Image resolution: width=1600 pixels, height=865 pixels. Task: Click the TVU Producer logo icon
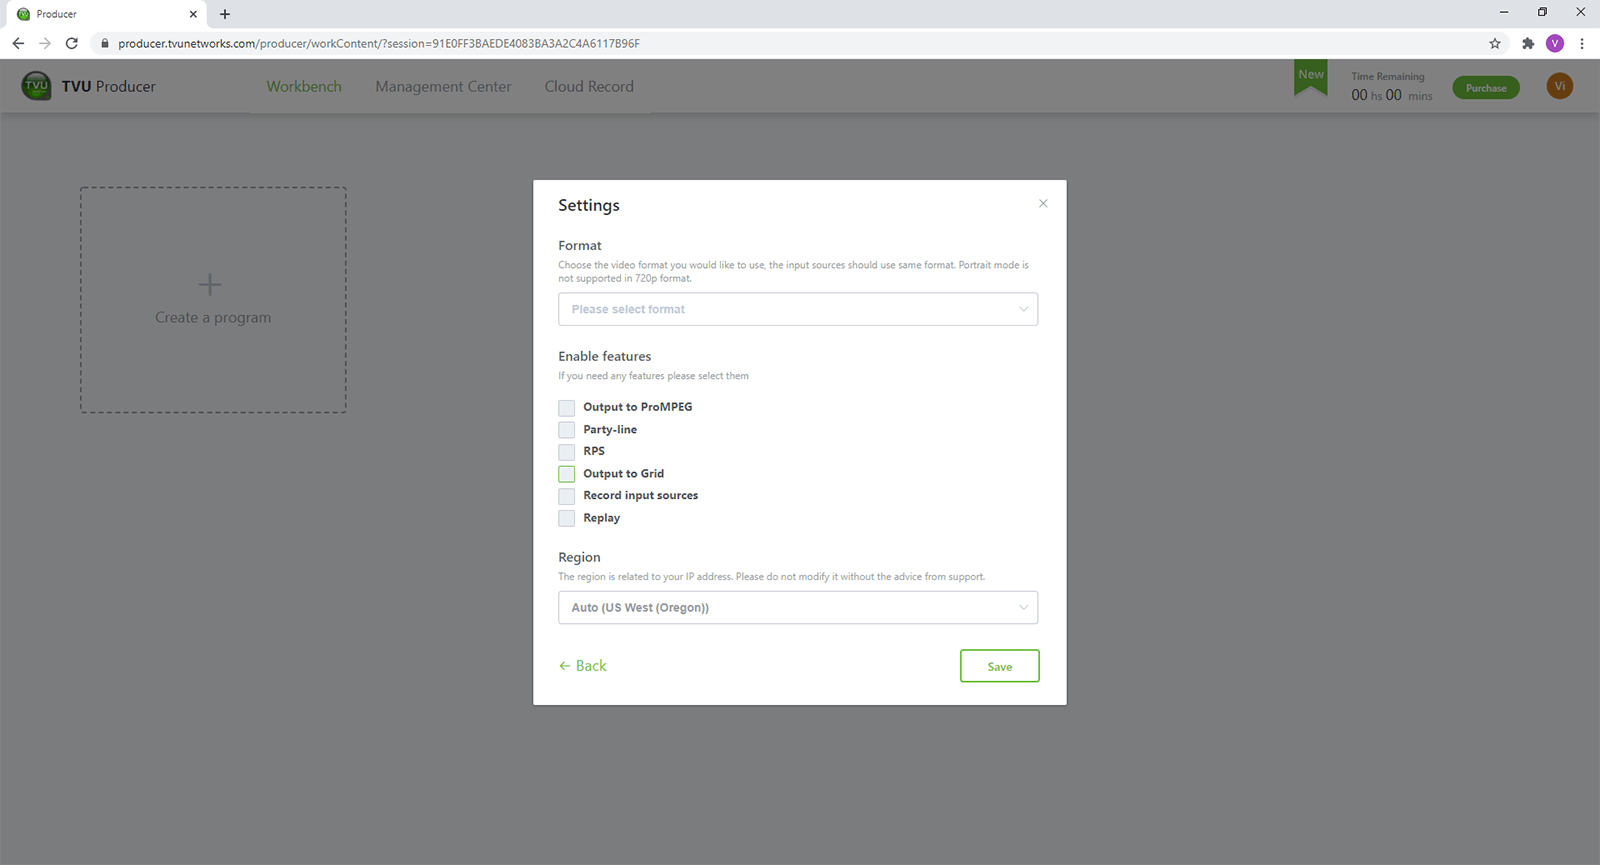pos(37,86)
